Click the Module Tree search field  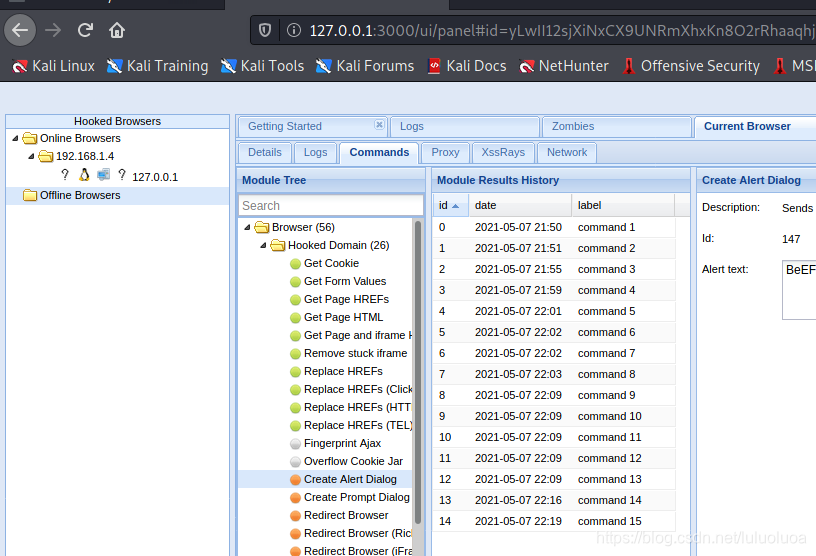point(331,206)
